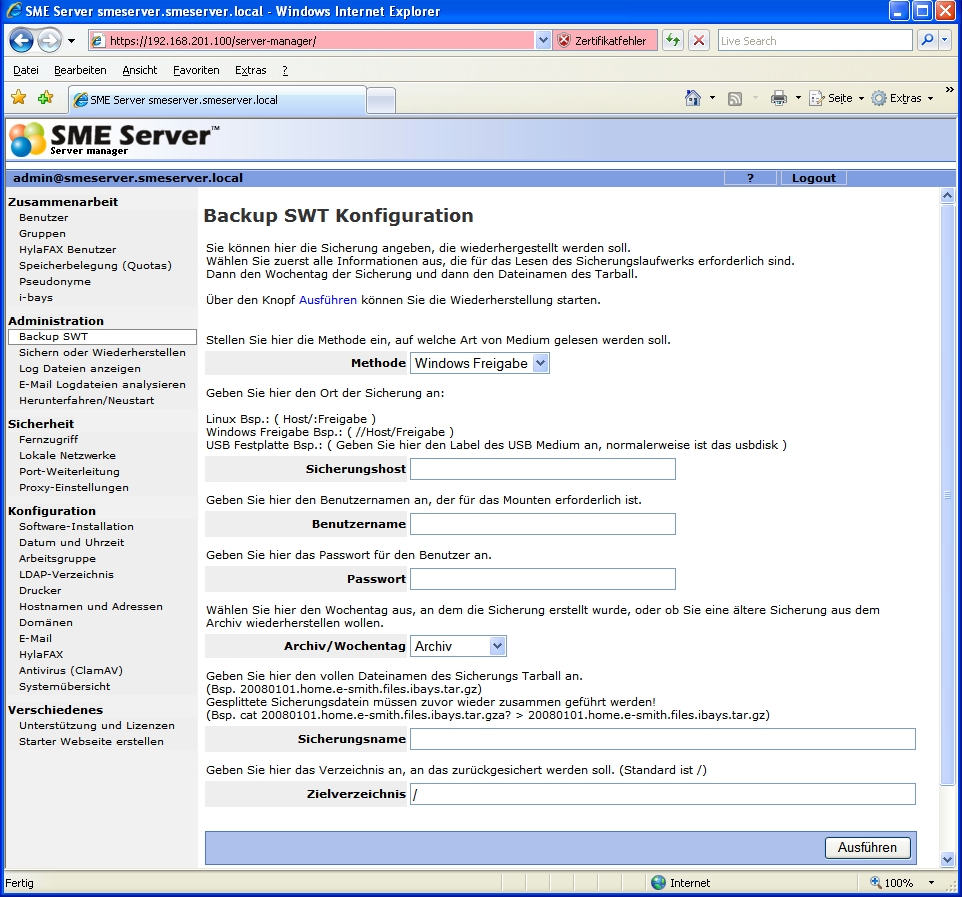Screen dimensions: 962x897
Task: Open the ? help menu
Action: point(285,71)
